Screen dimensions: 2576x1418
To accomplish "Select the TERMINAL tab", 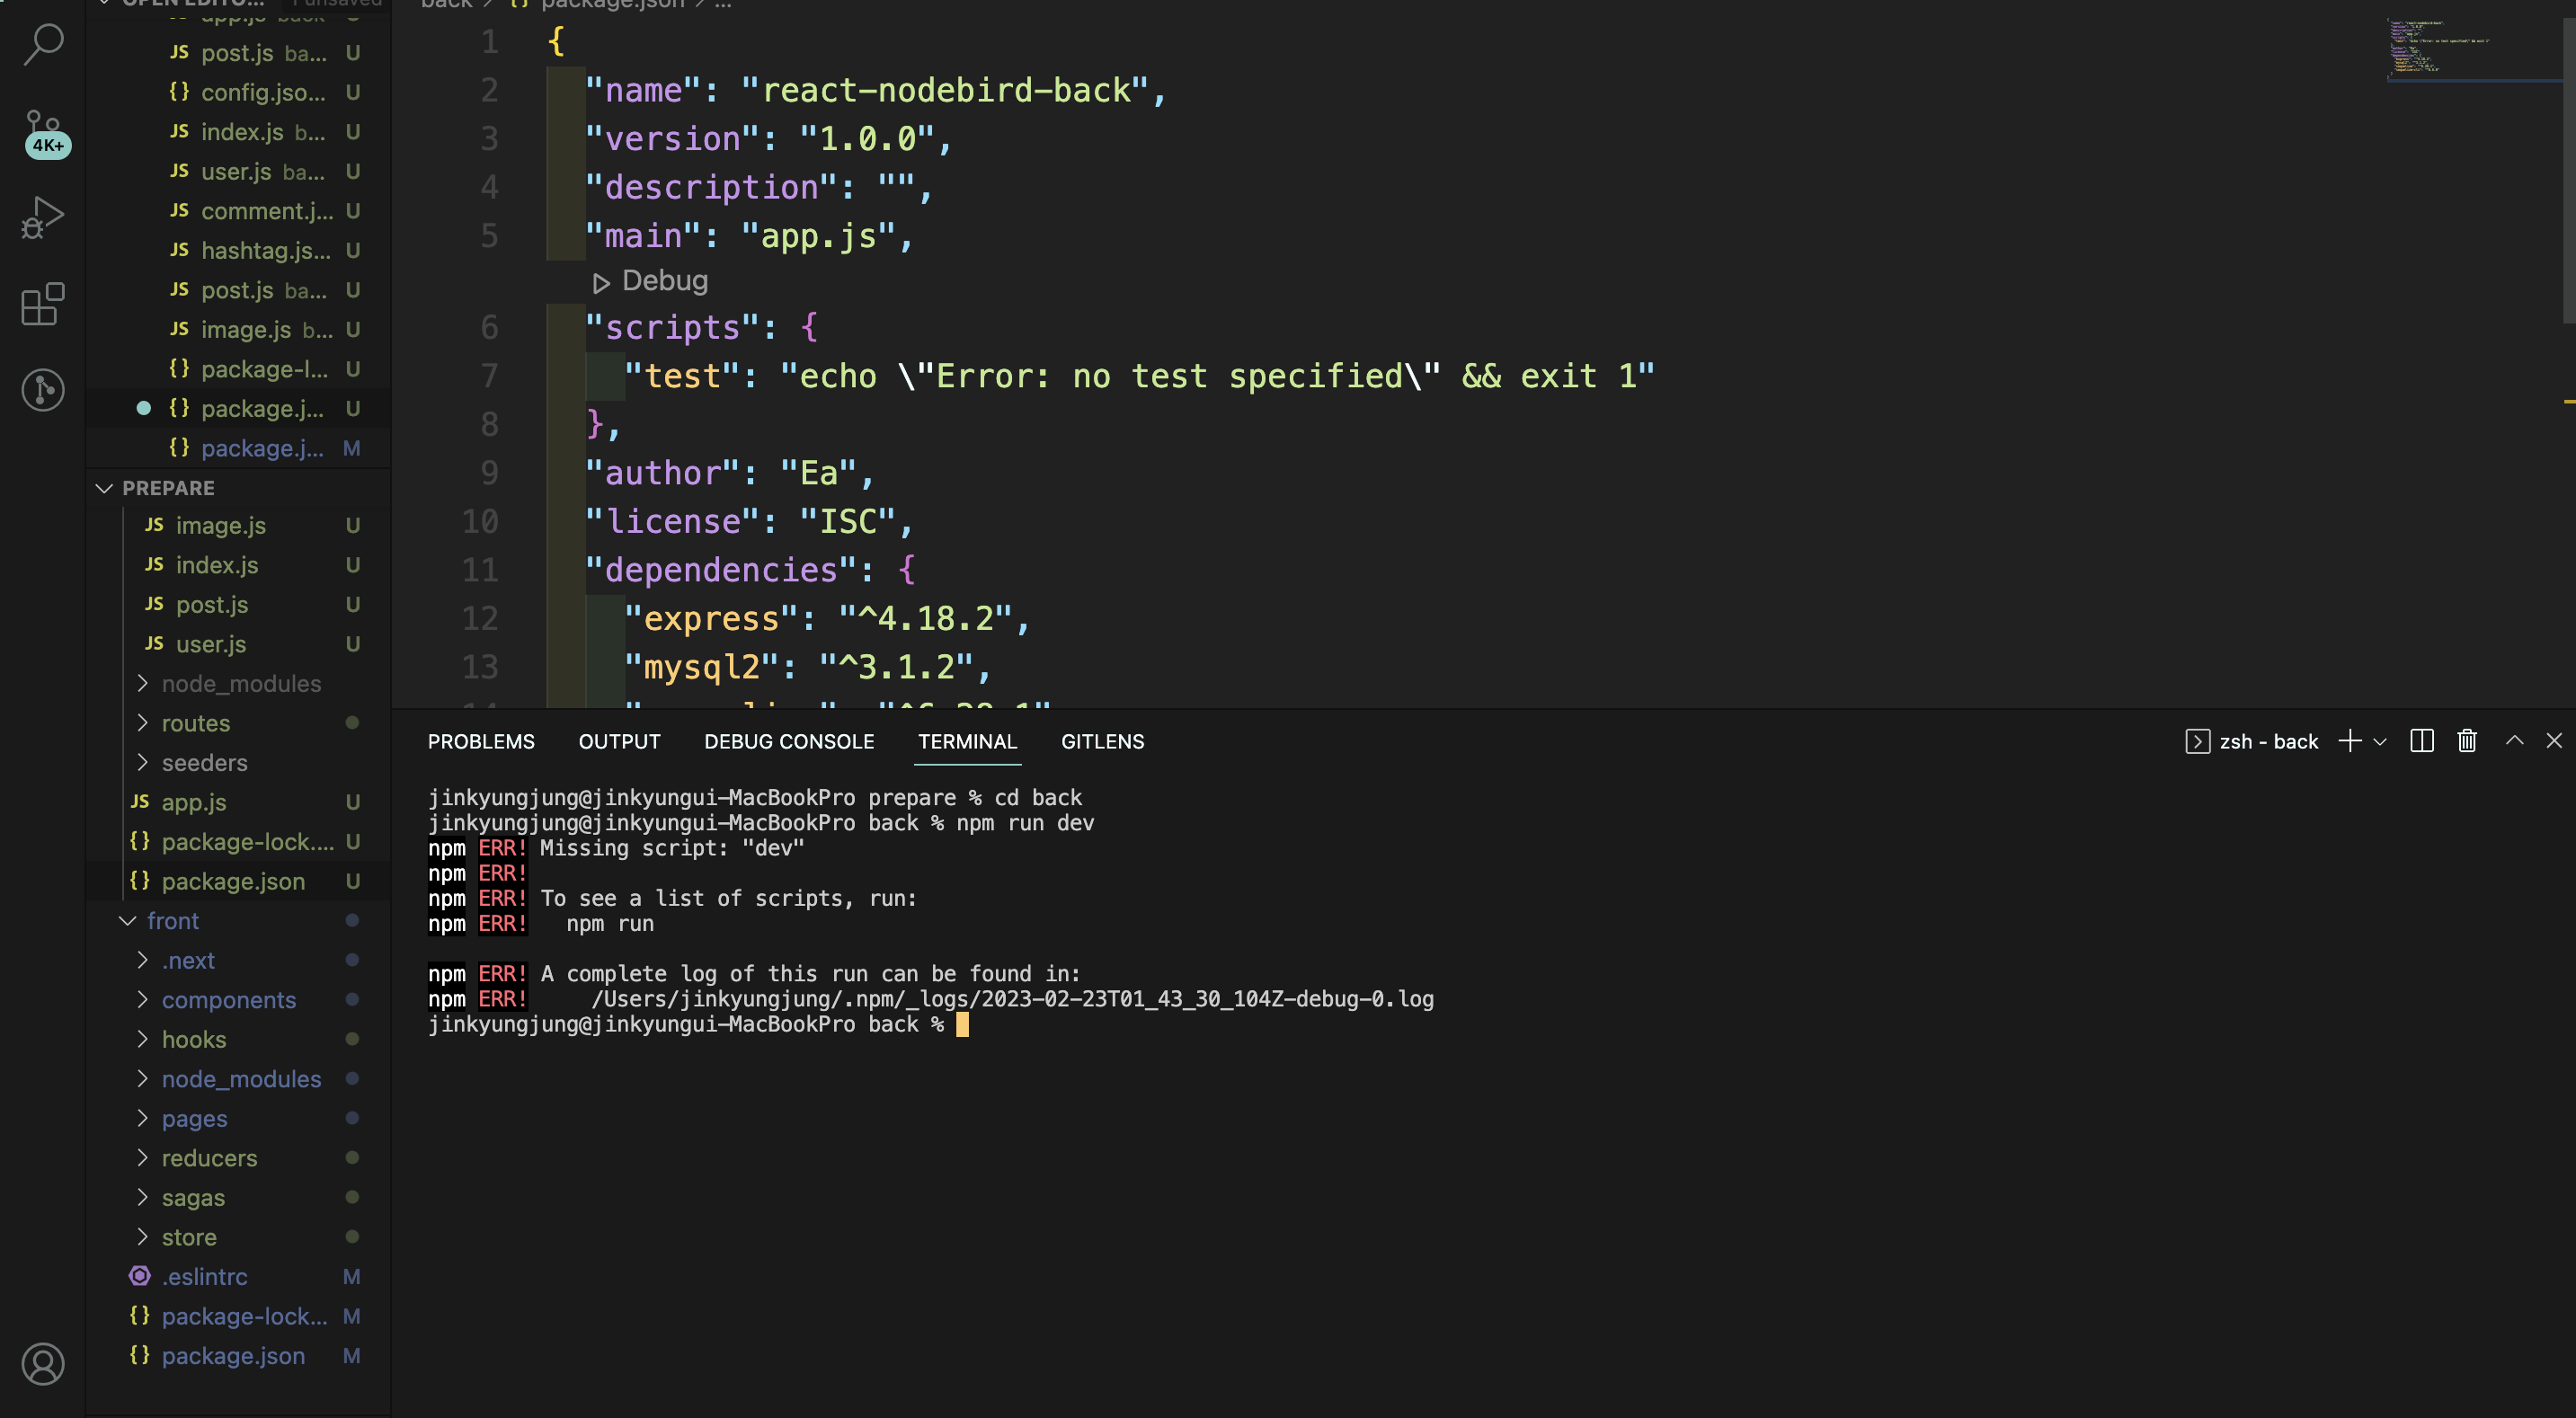I will tap(967, 741).
